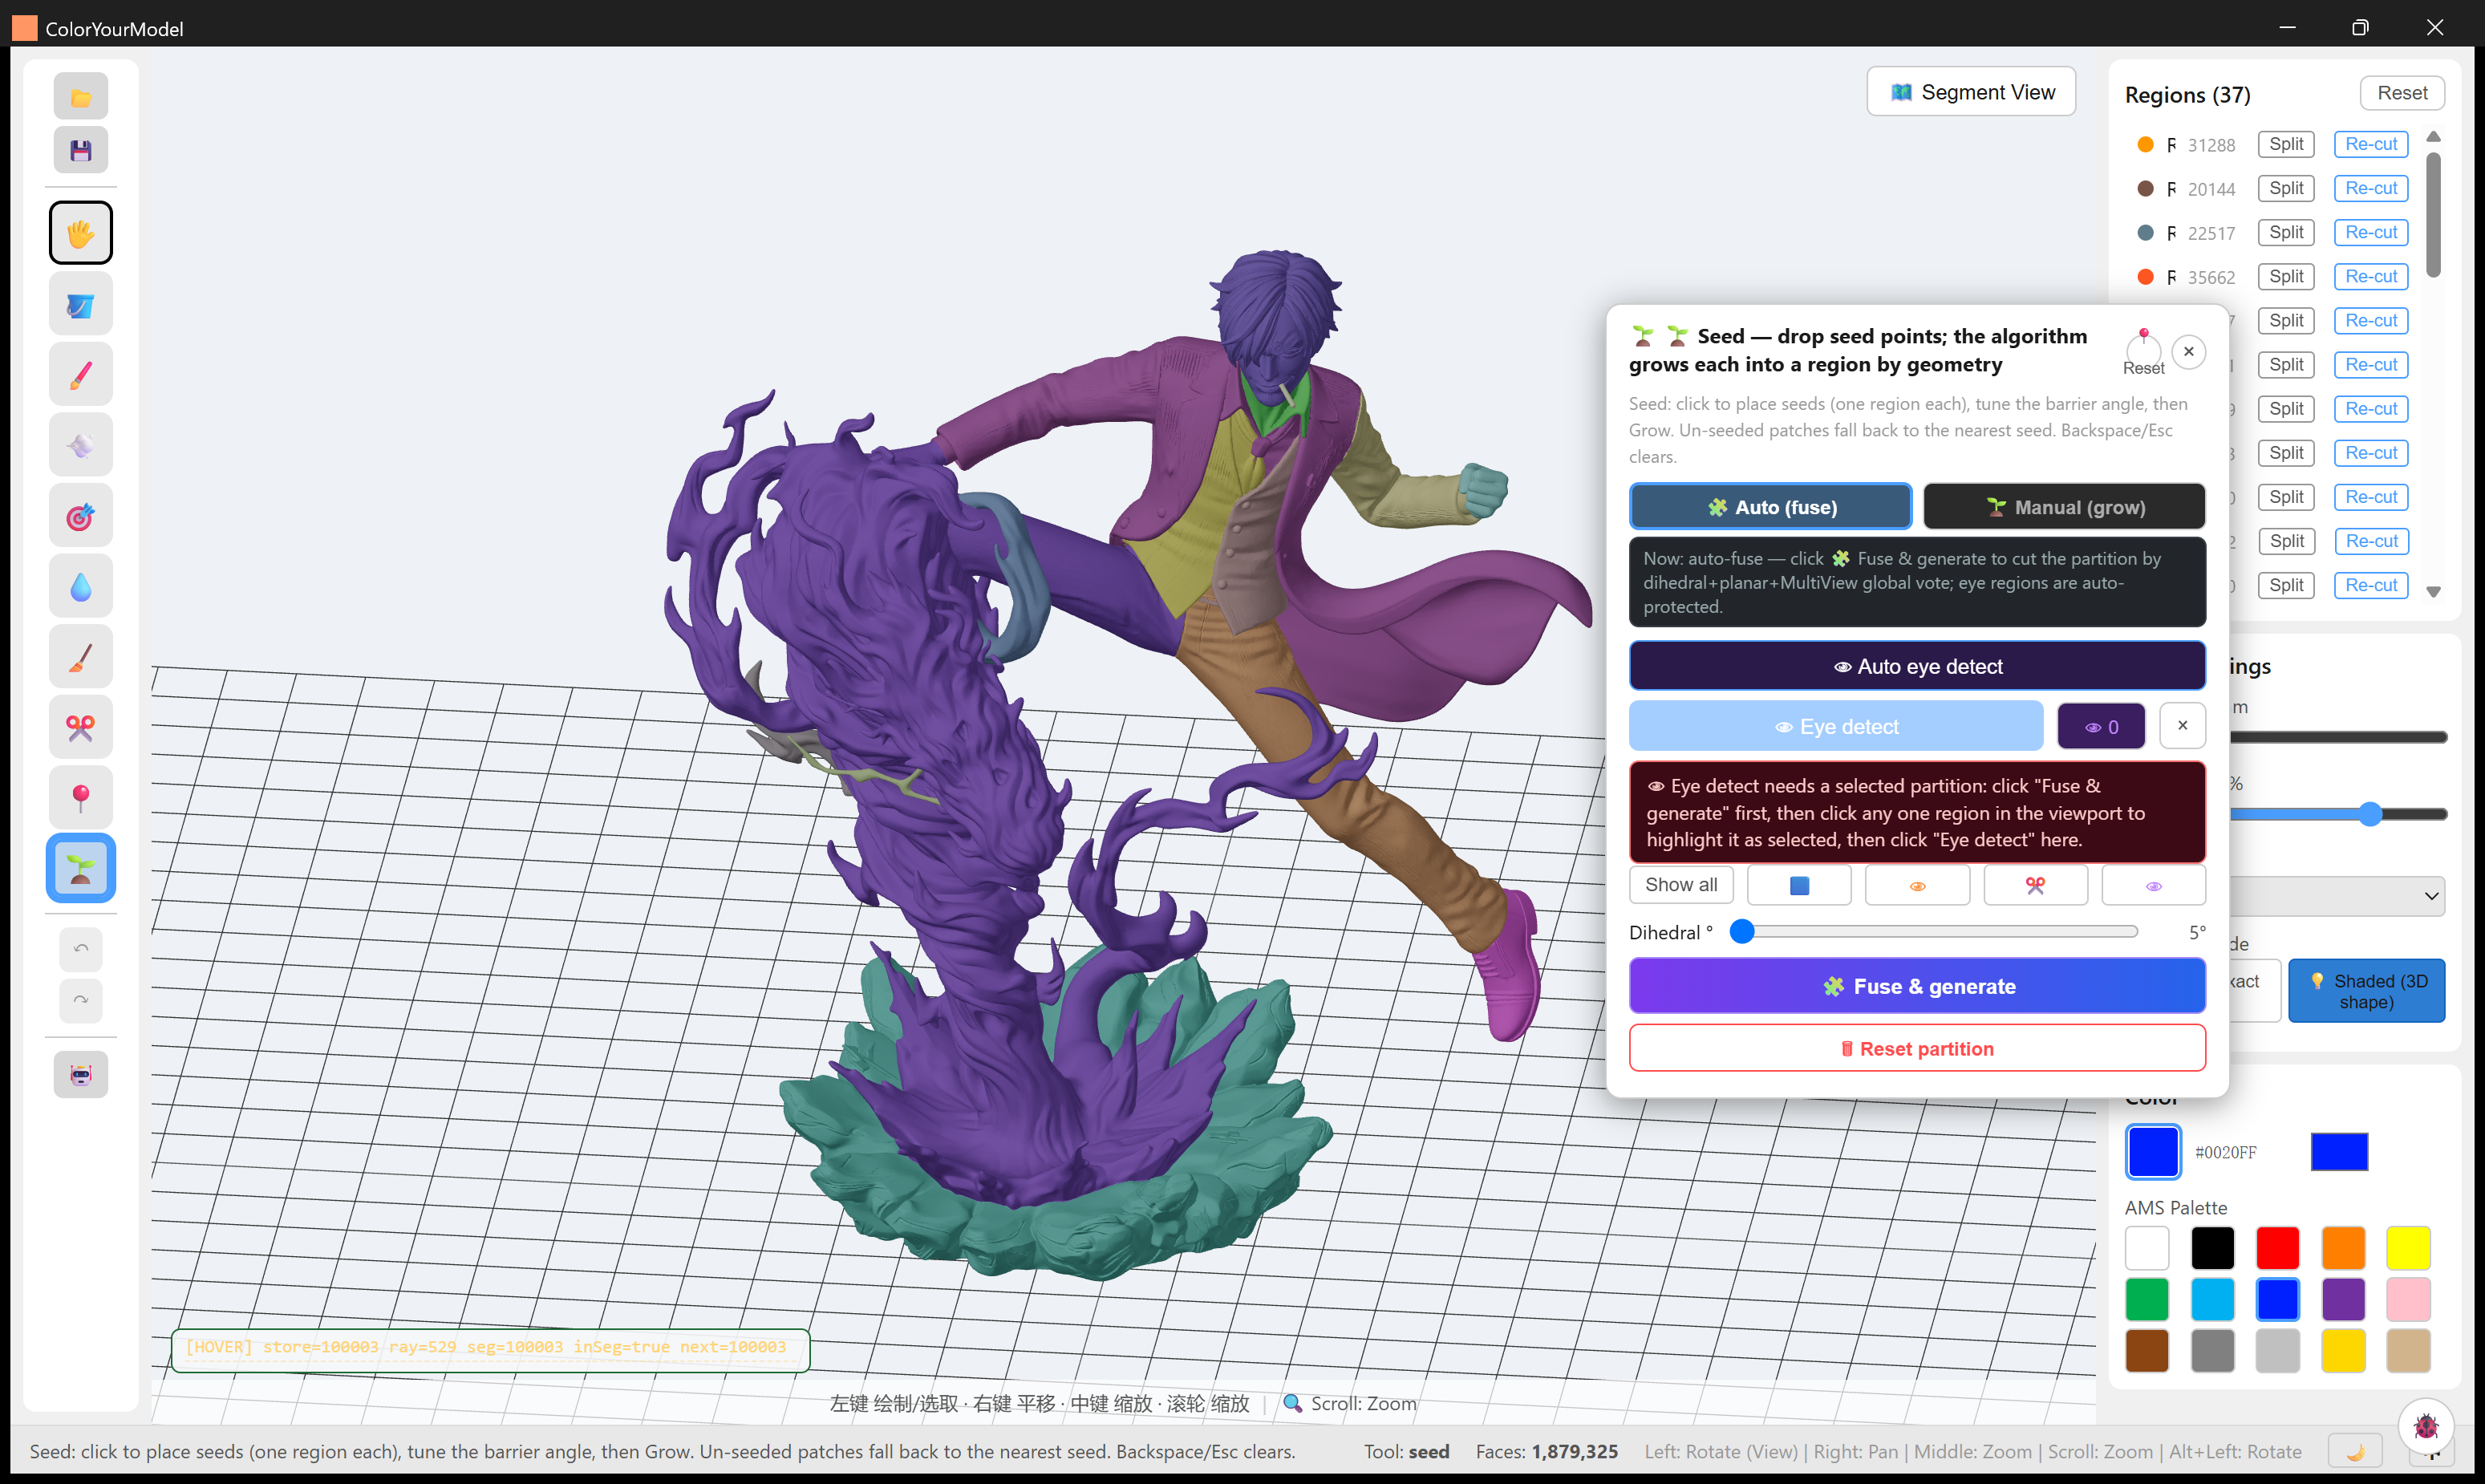The image size is (2485, 1484).
Task: Click Reset partition
Action: tap(1917, 1048)
